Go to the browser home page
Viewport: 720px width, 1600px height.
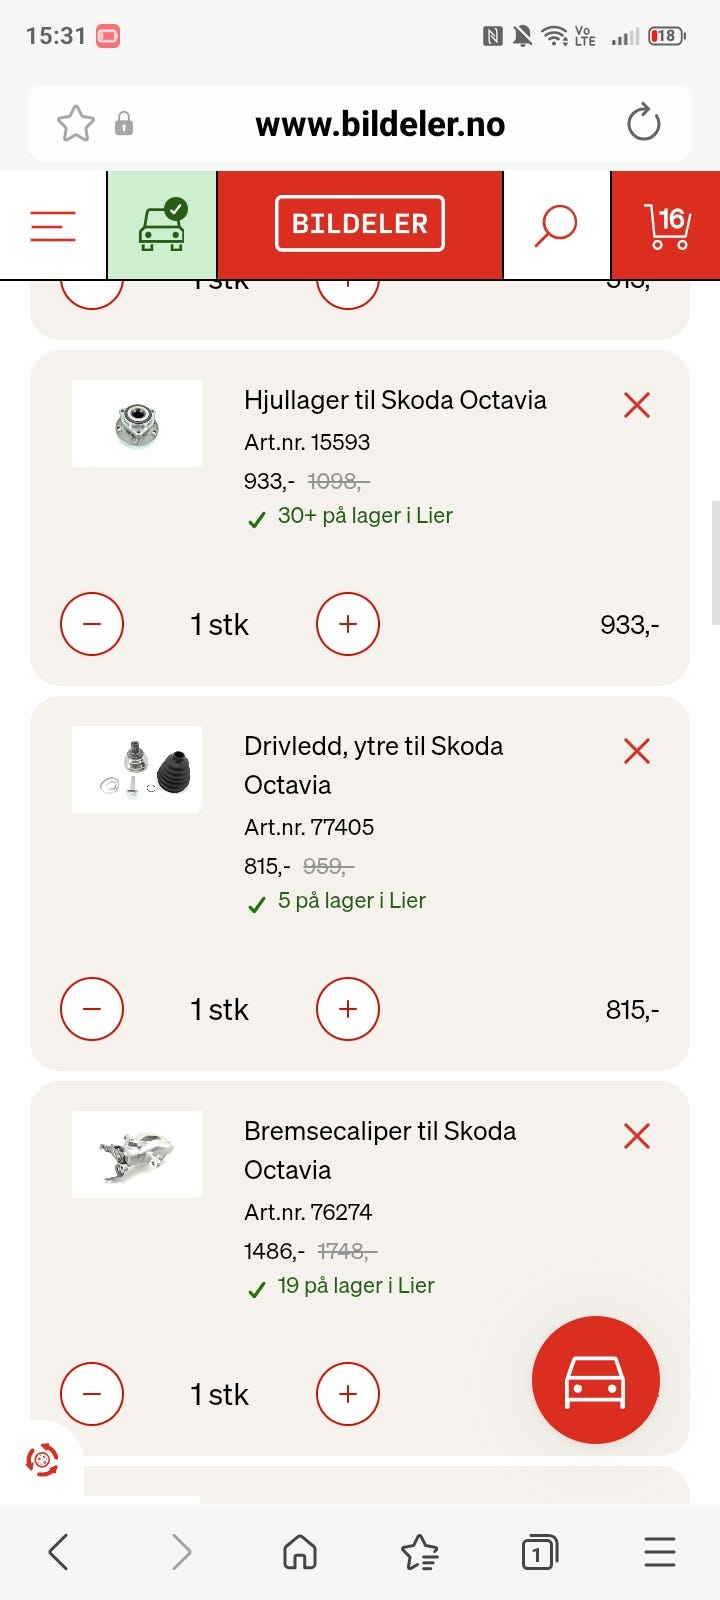[x=300, y=1552]
